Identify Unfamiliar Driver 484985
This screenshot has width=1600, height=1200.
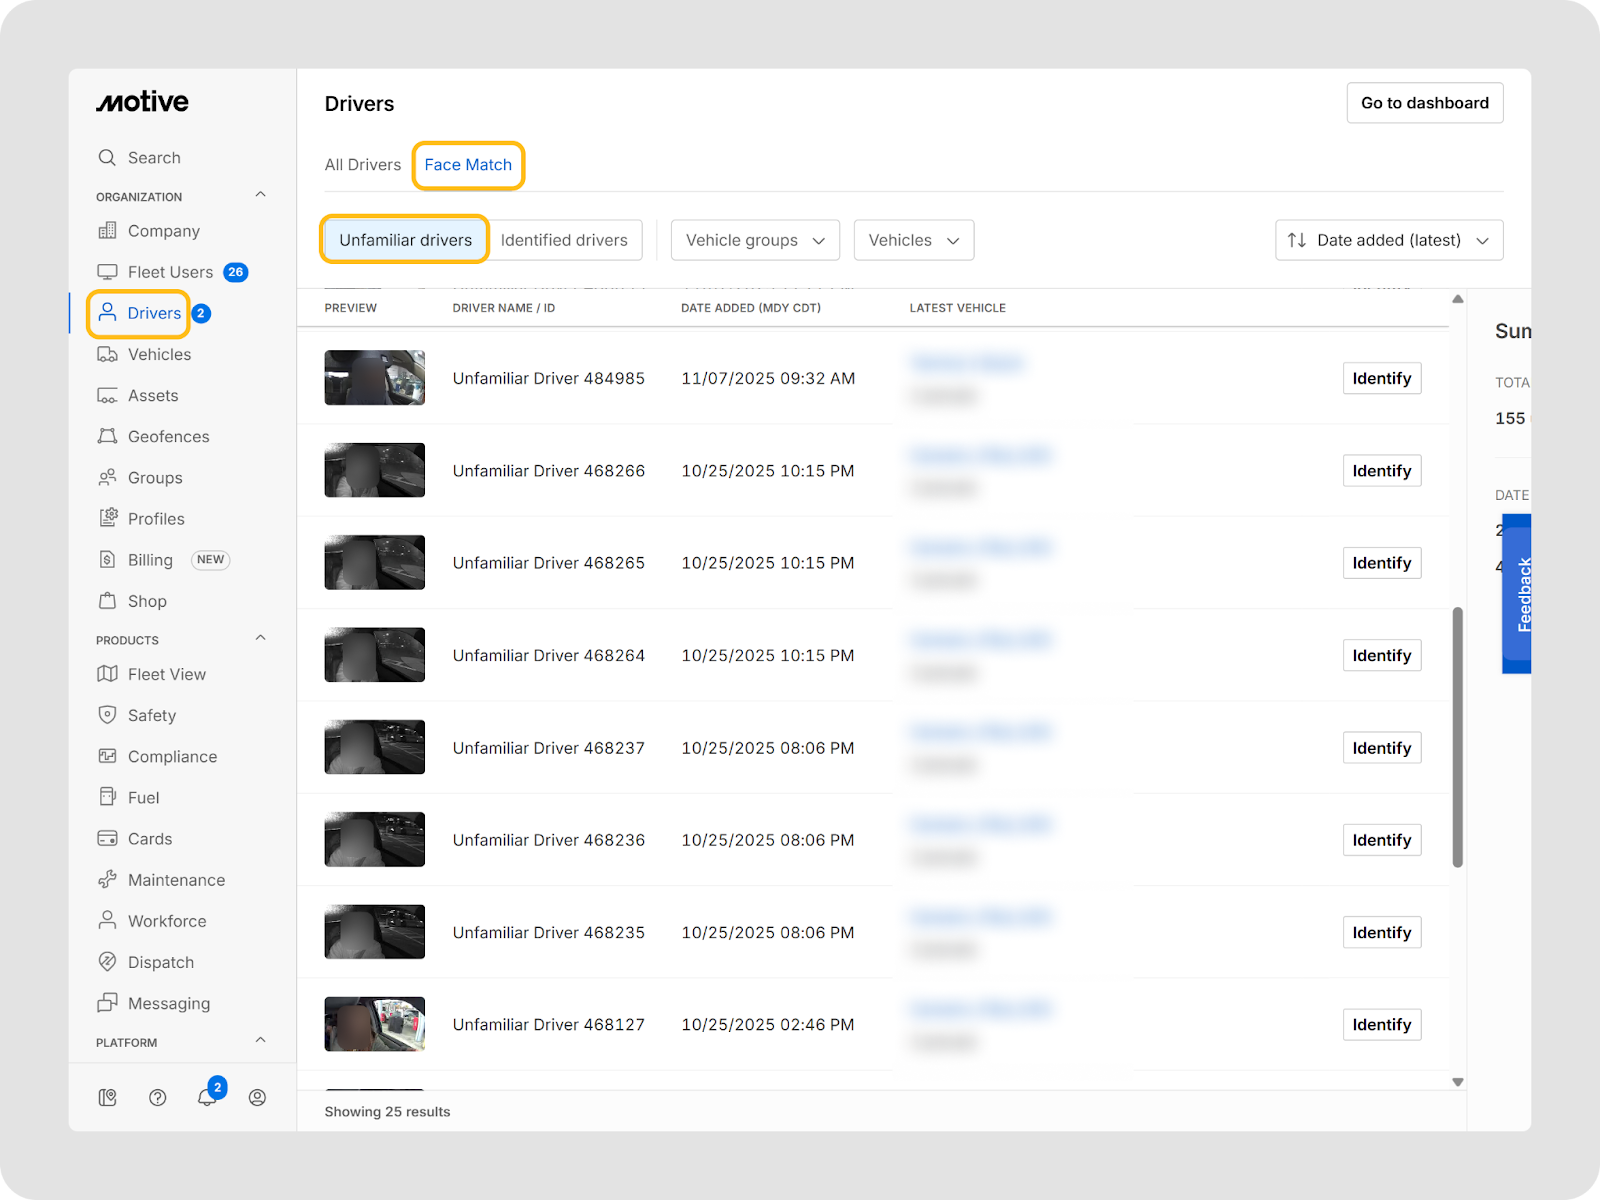pyautogui.click(x=1381, y=378)
